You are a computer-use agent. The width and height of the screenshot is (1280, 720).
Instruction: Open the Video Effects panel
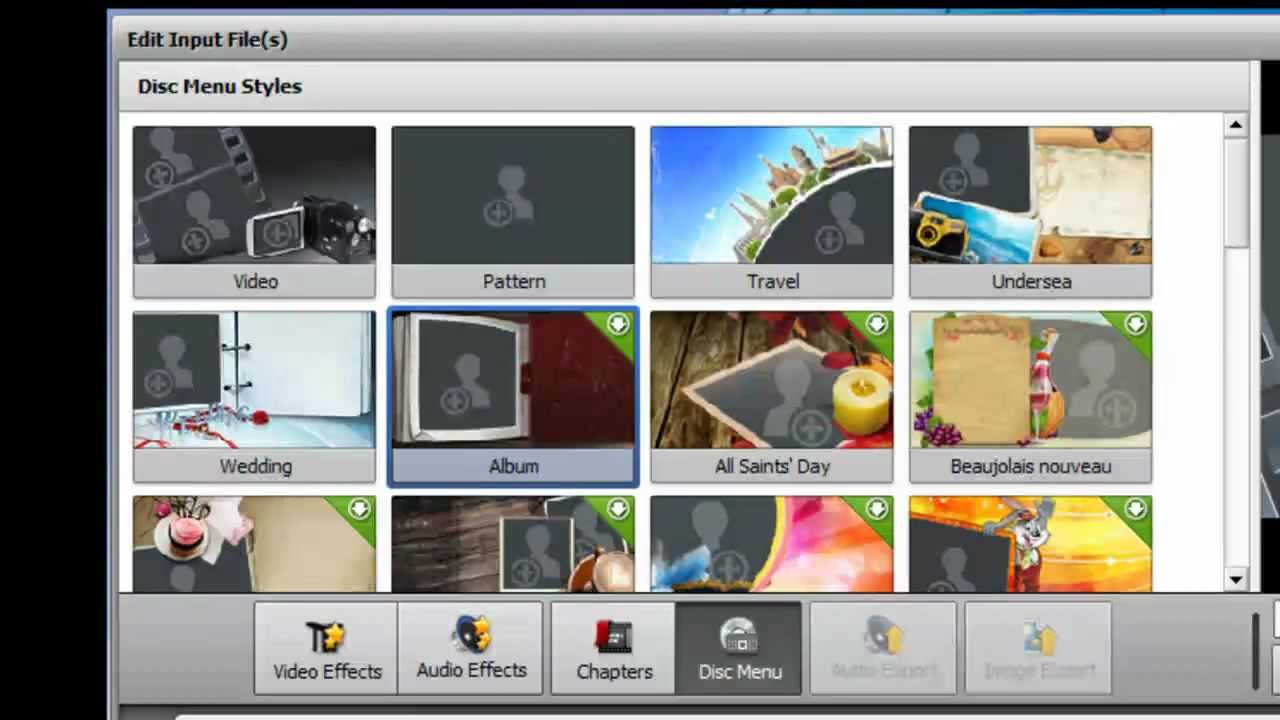(x=326, y=648)
